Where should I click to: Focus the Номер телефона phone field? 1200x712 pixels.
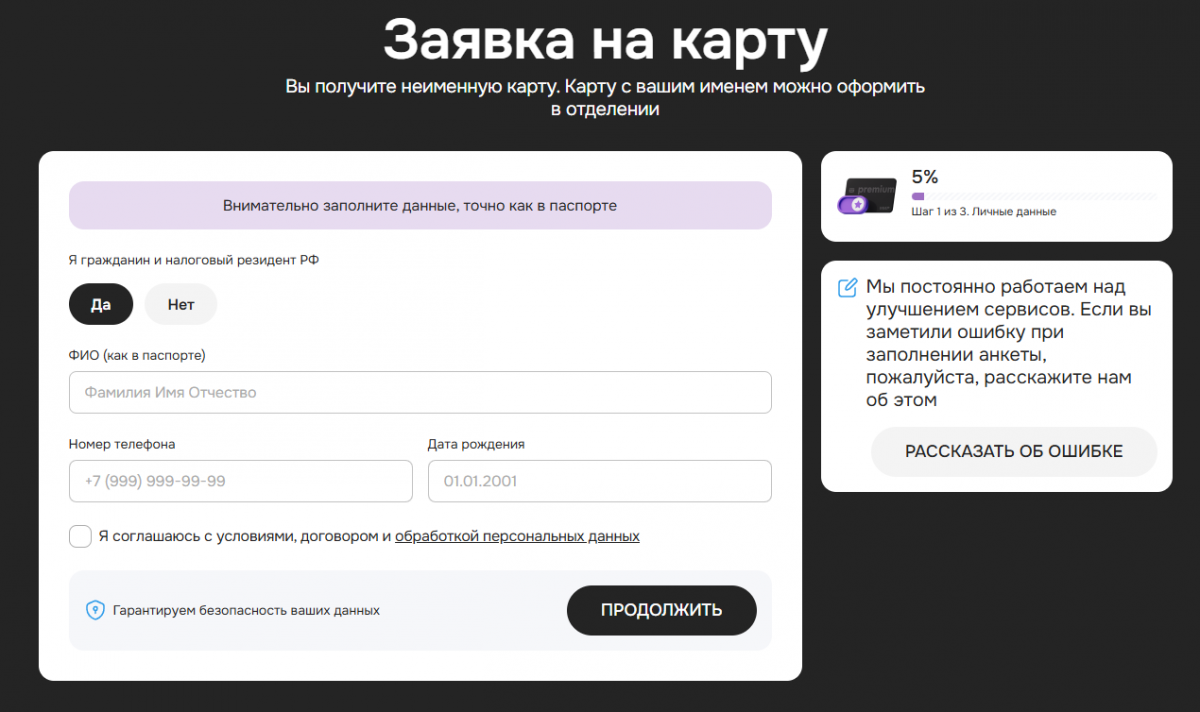click(240, 481)
